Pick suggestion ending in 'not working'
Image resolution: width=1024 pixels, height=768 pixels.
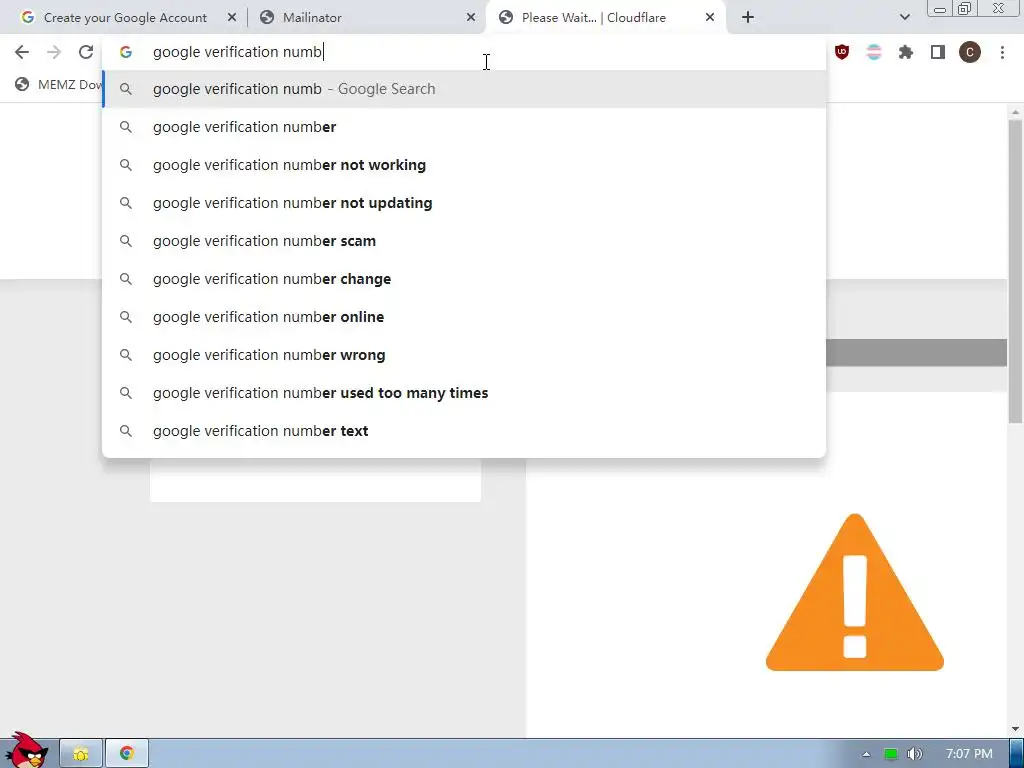(464, 165)
